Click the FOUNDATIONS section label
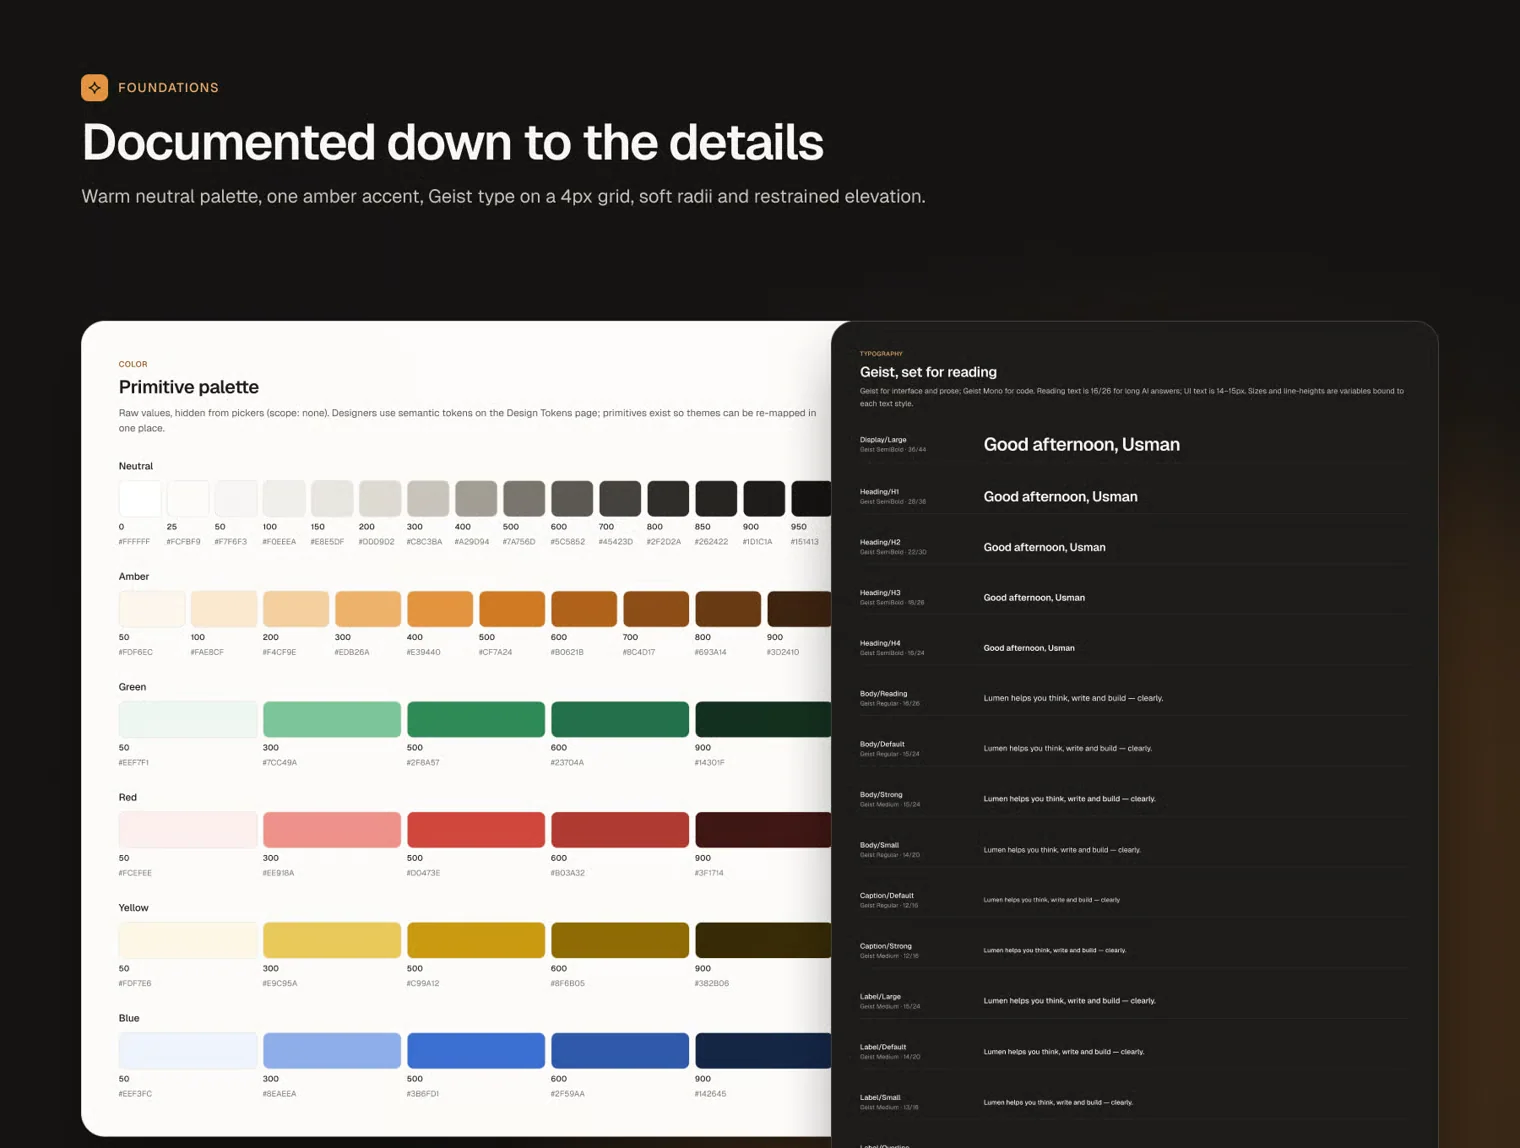 click(168, 88)
